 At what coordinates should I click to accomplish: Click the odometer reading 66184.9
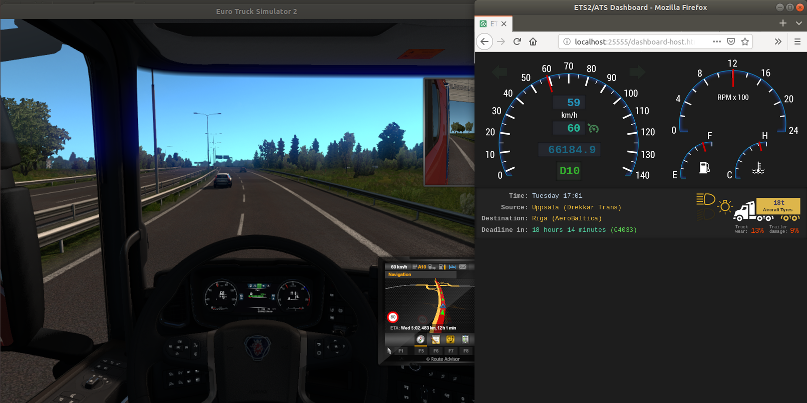click(569, 150)
